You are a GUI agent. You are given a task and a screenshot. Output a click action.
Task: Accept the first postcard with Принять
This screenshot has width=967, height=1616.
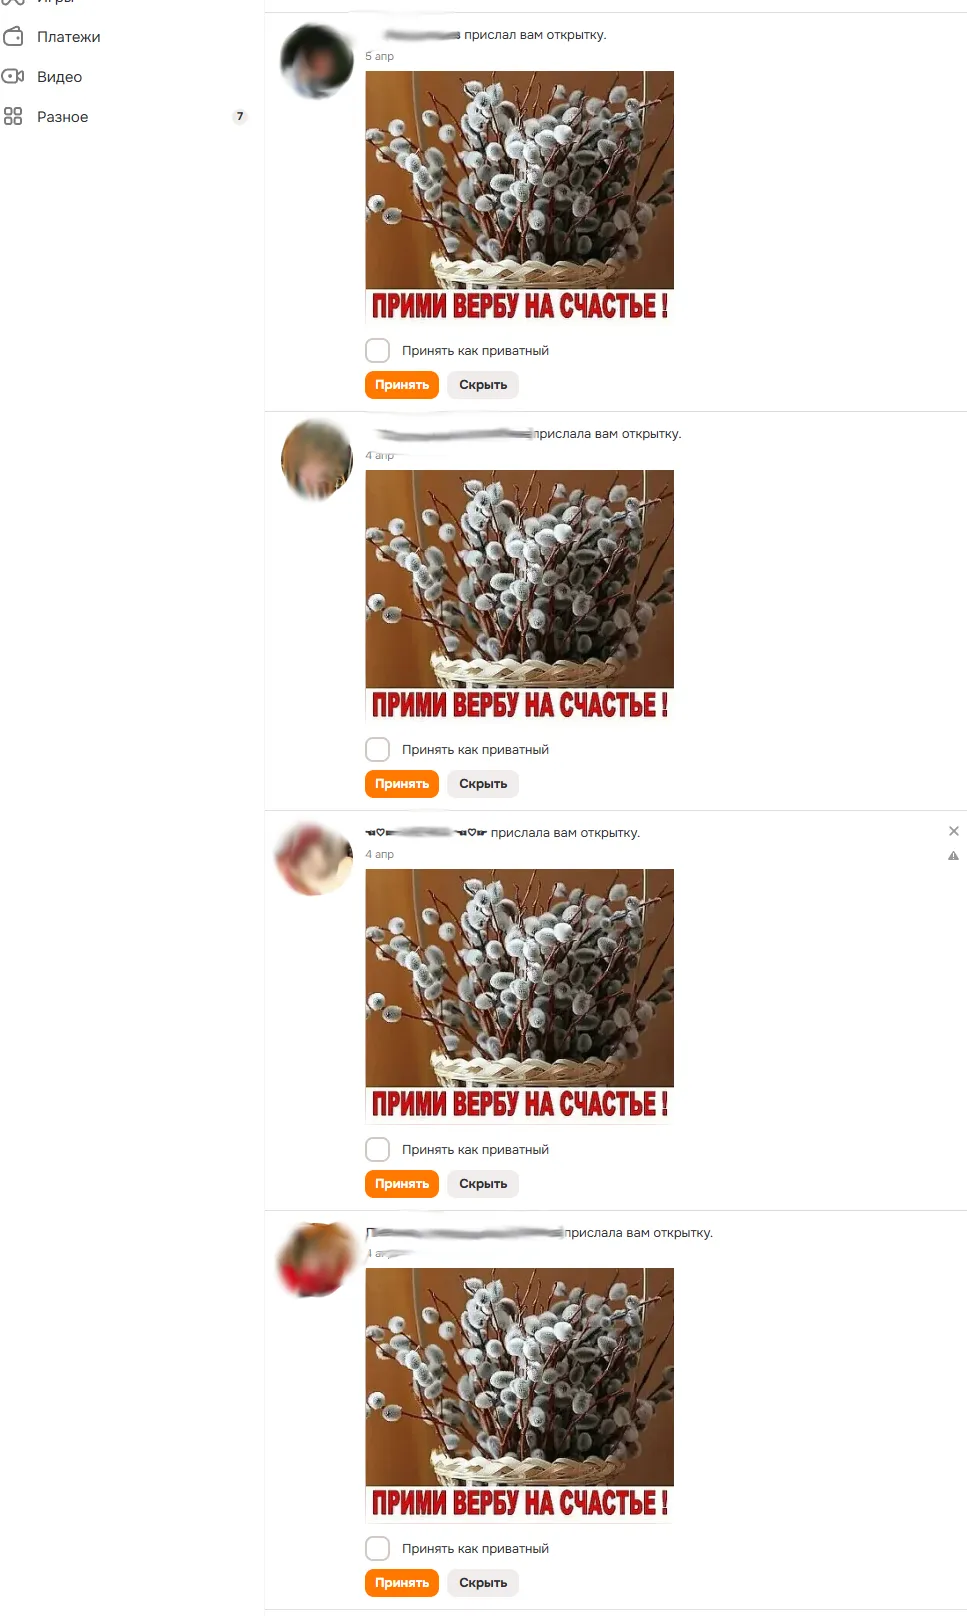tap(402, 385)
